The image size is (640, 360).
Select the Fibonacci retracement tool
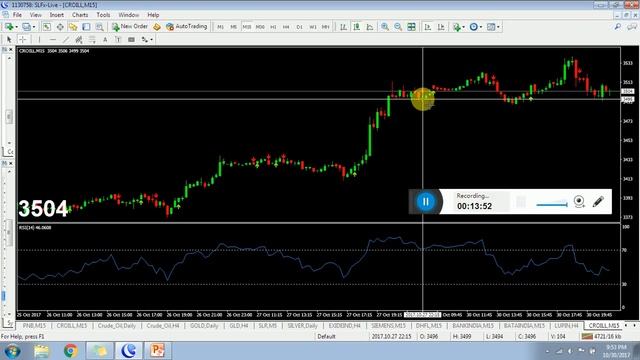[92, 40]
